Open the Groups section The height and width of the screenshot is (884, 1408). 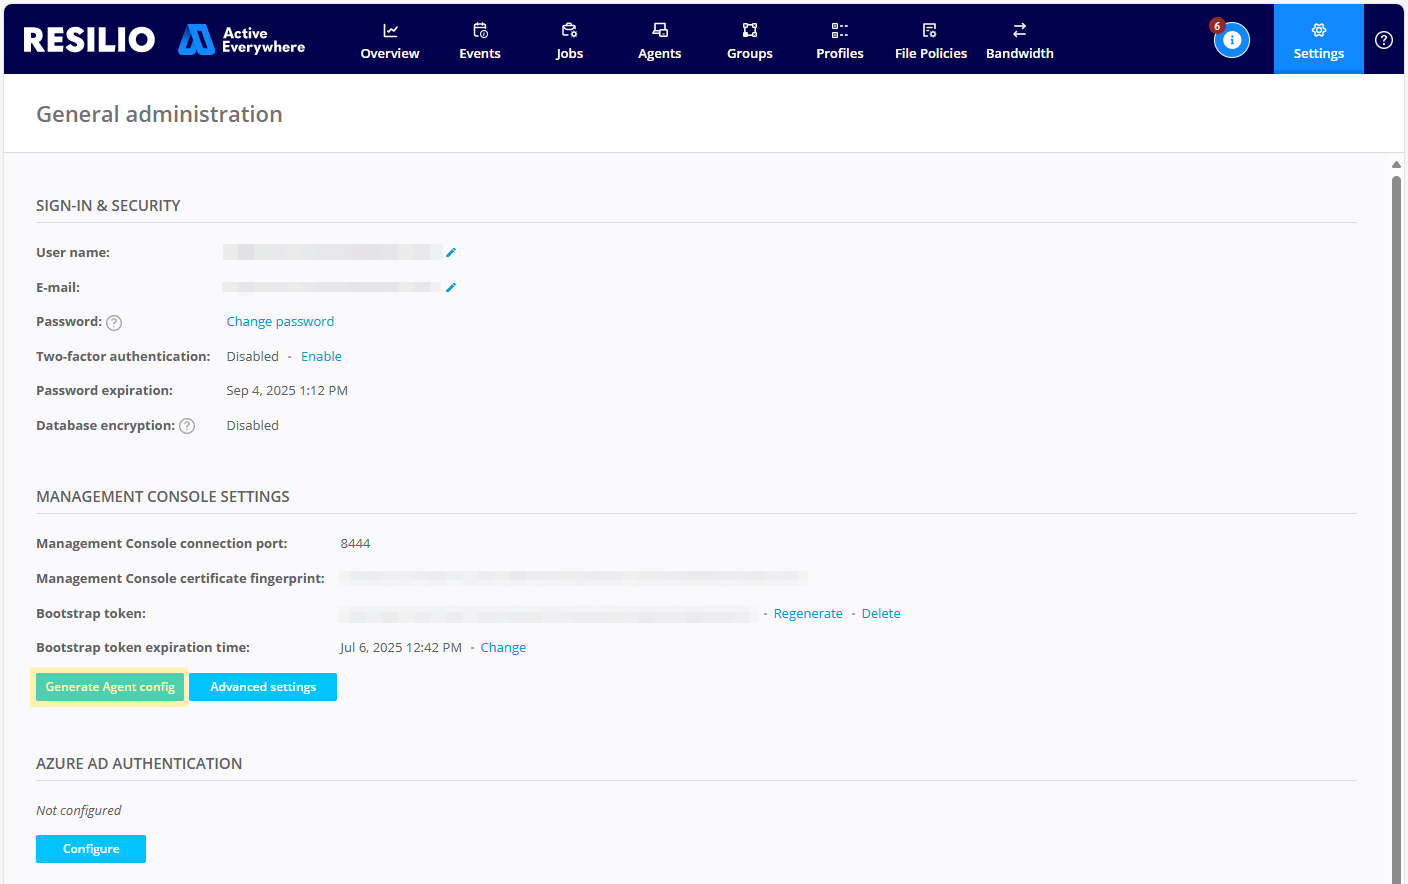click(x=749, y=40)
